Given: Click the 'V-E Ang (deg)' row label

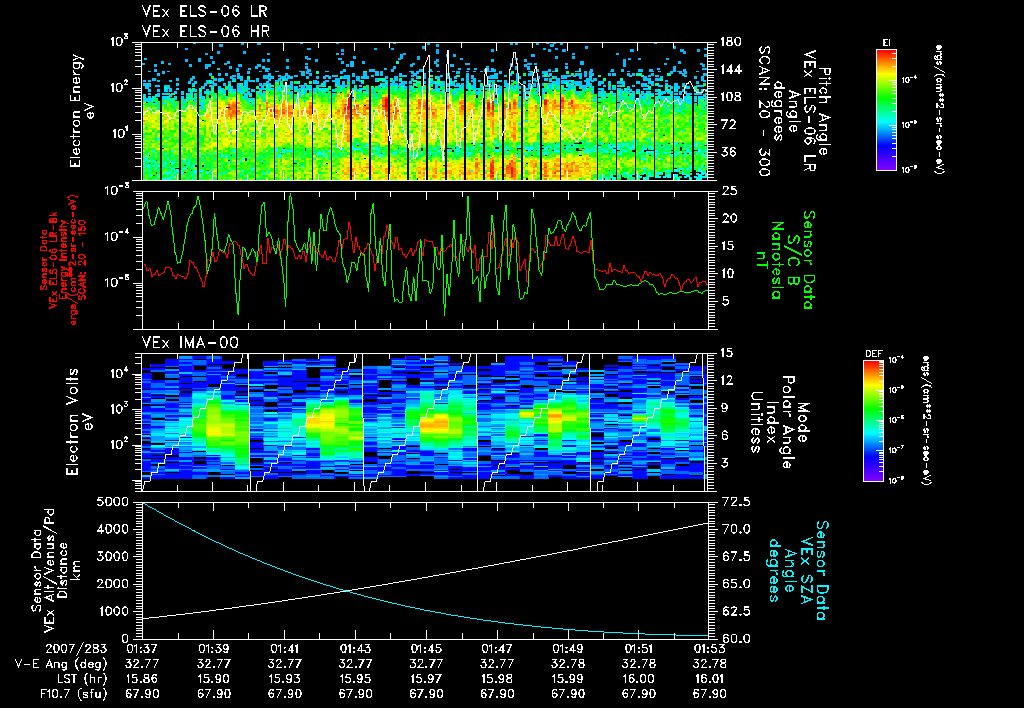Looking at the screenshot, I should [x=60, y=664].
